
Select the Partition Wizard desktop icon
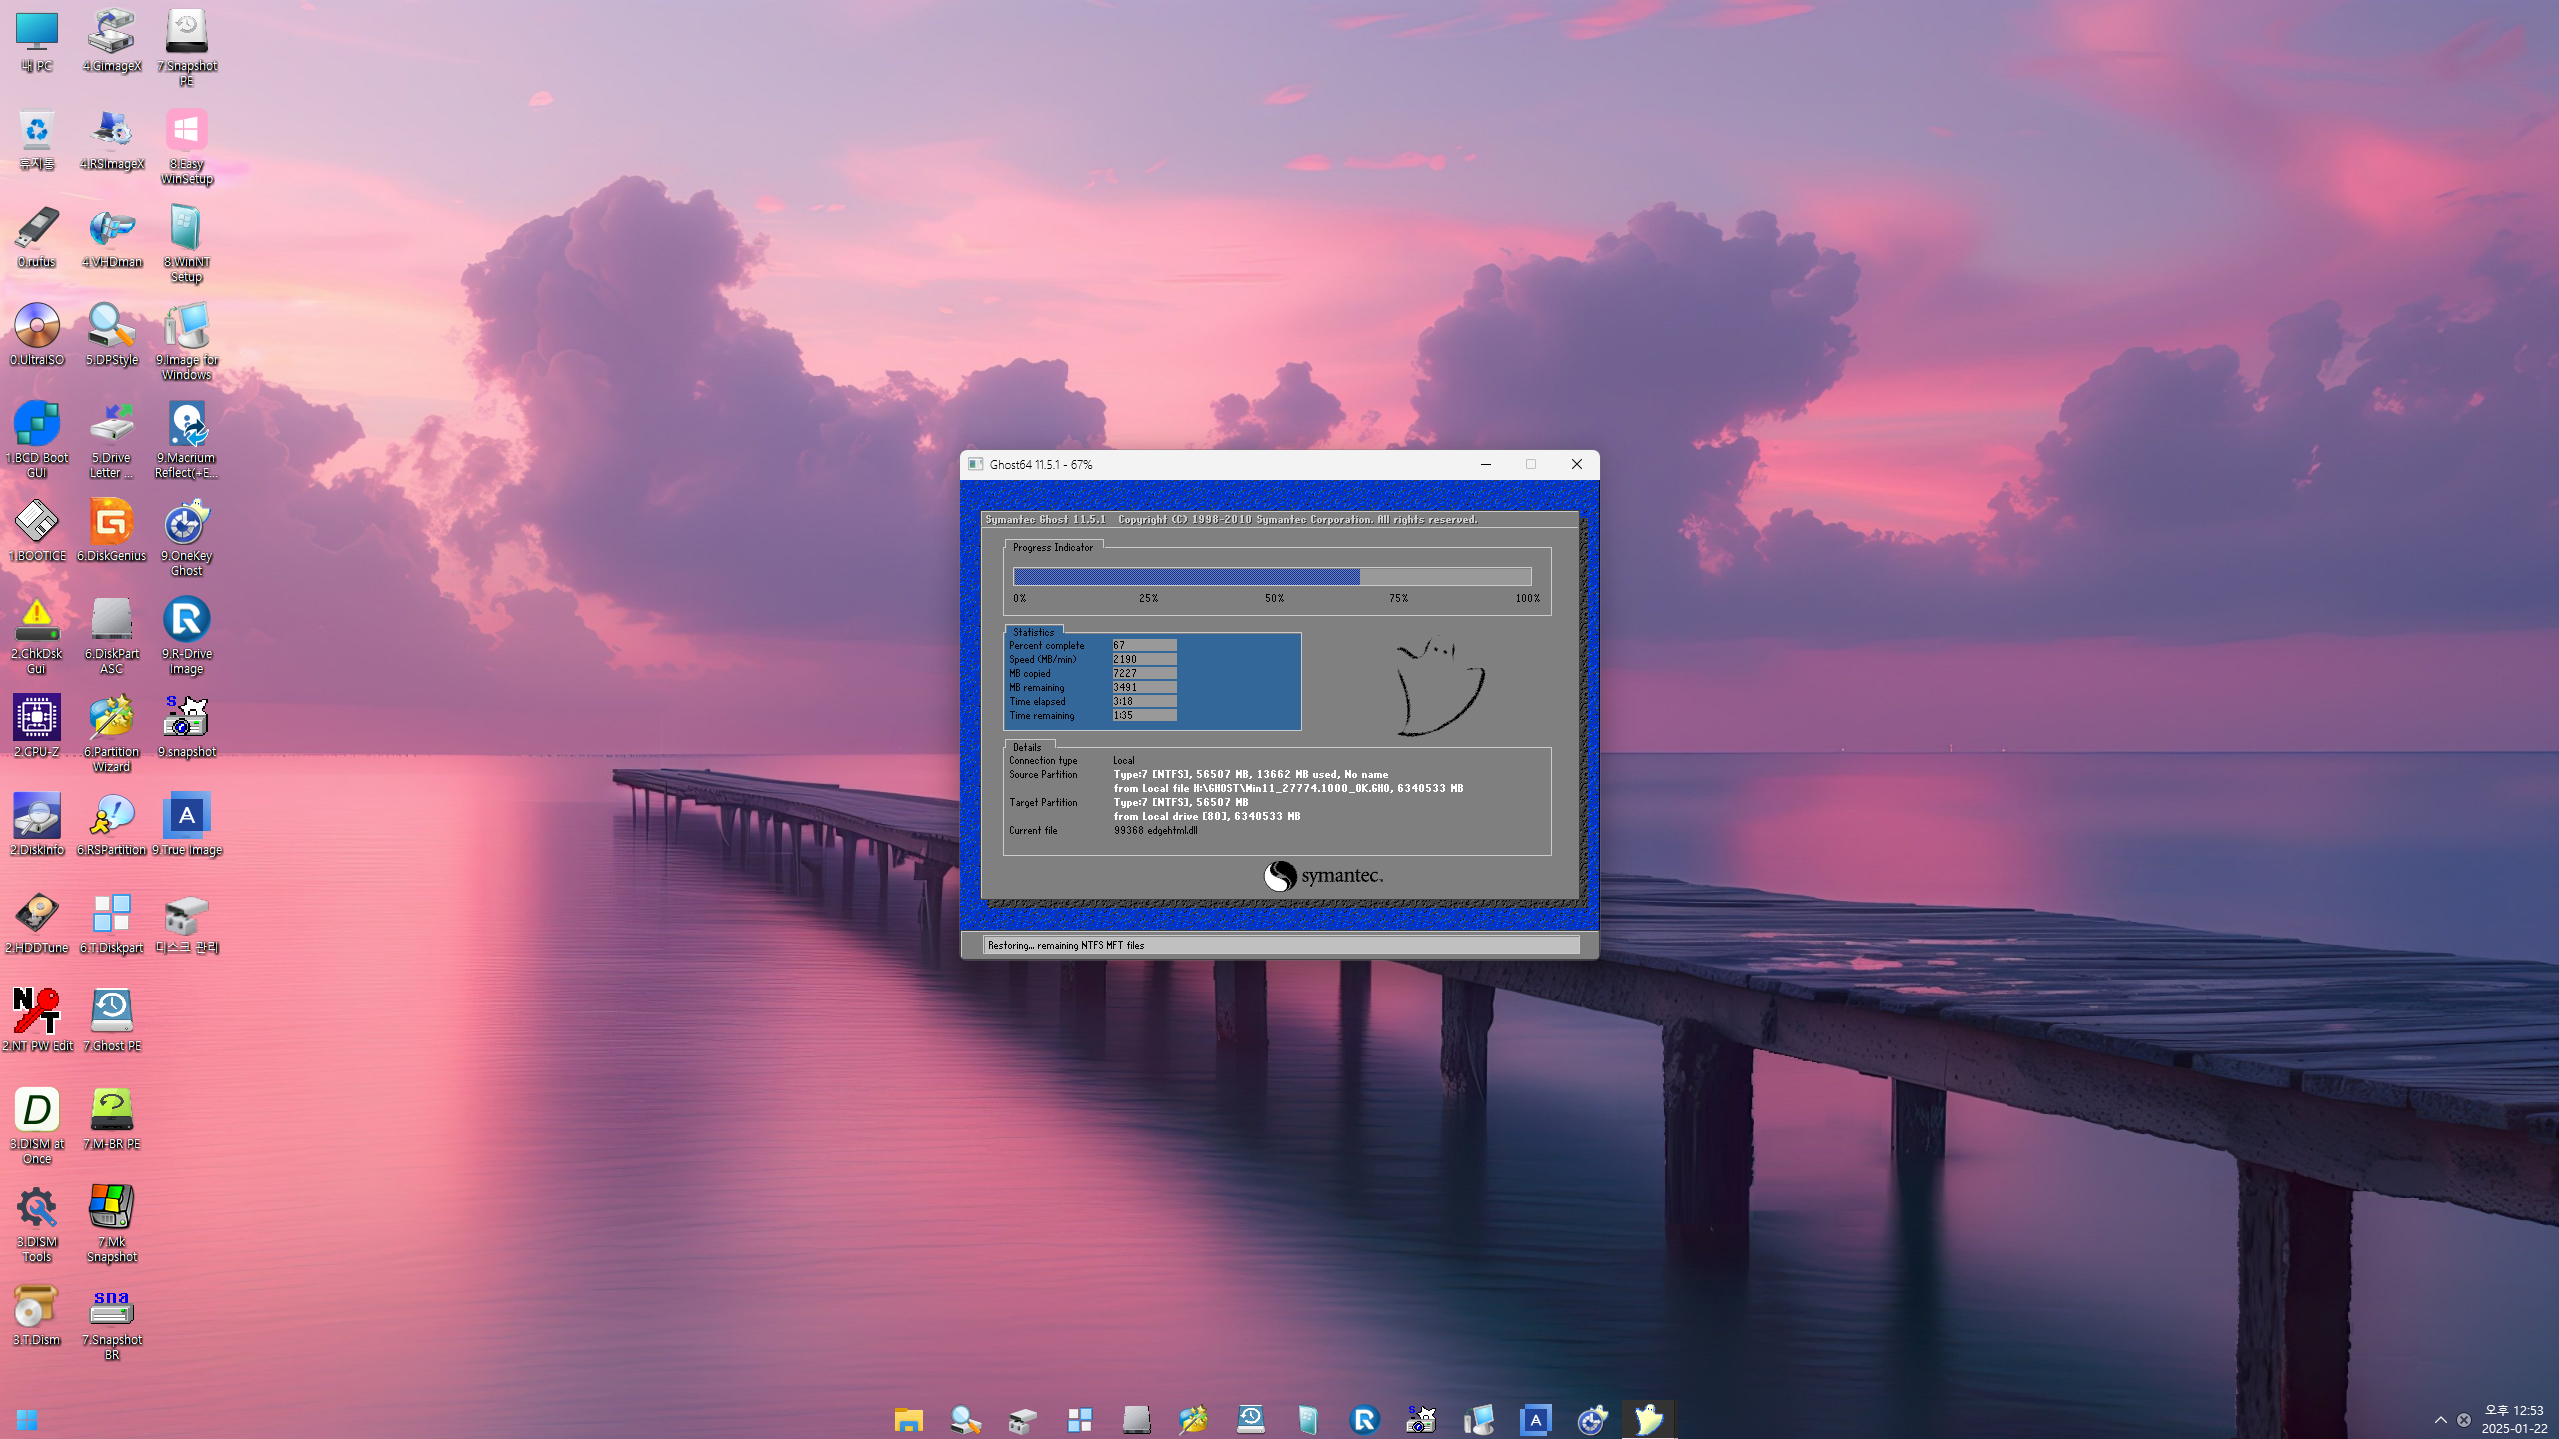(x=111, y=719)
